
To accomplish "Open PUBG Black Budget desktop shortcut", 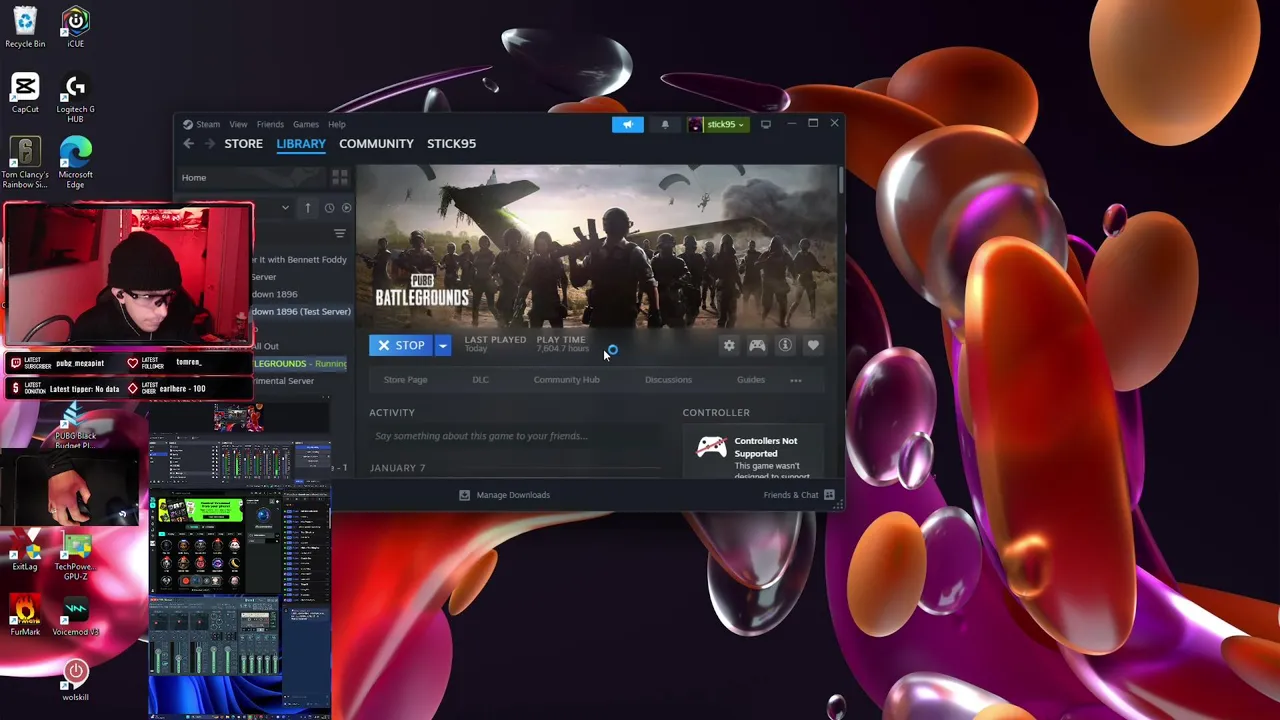I will pyautogui.click(x=75, y=426).
